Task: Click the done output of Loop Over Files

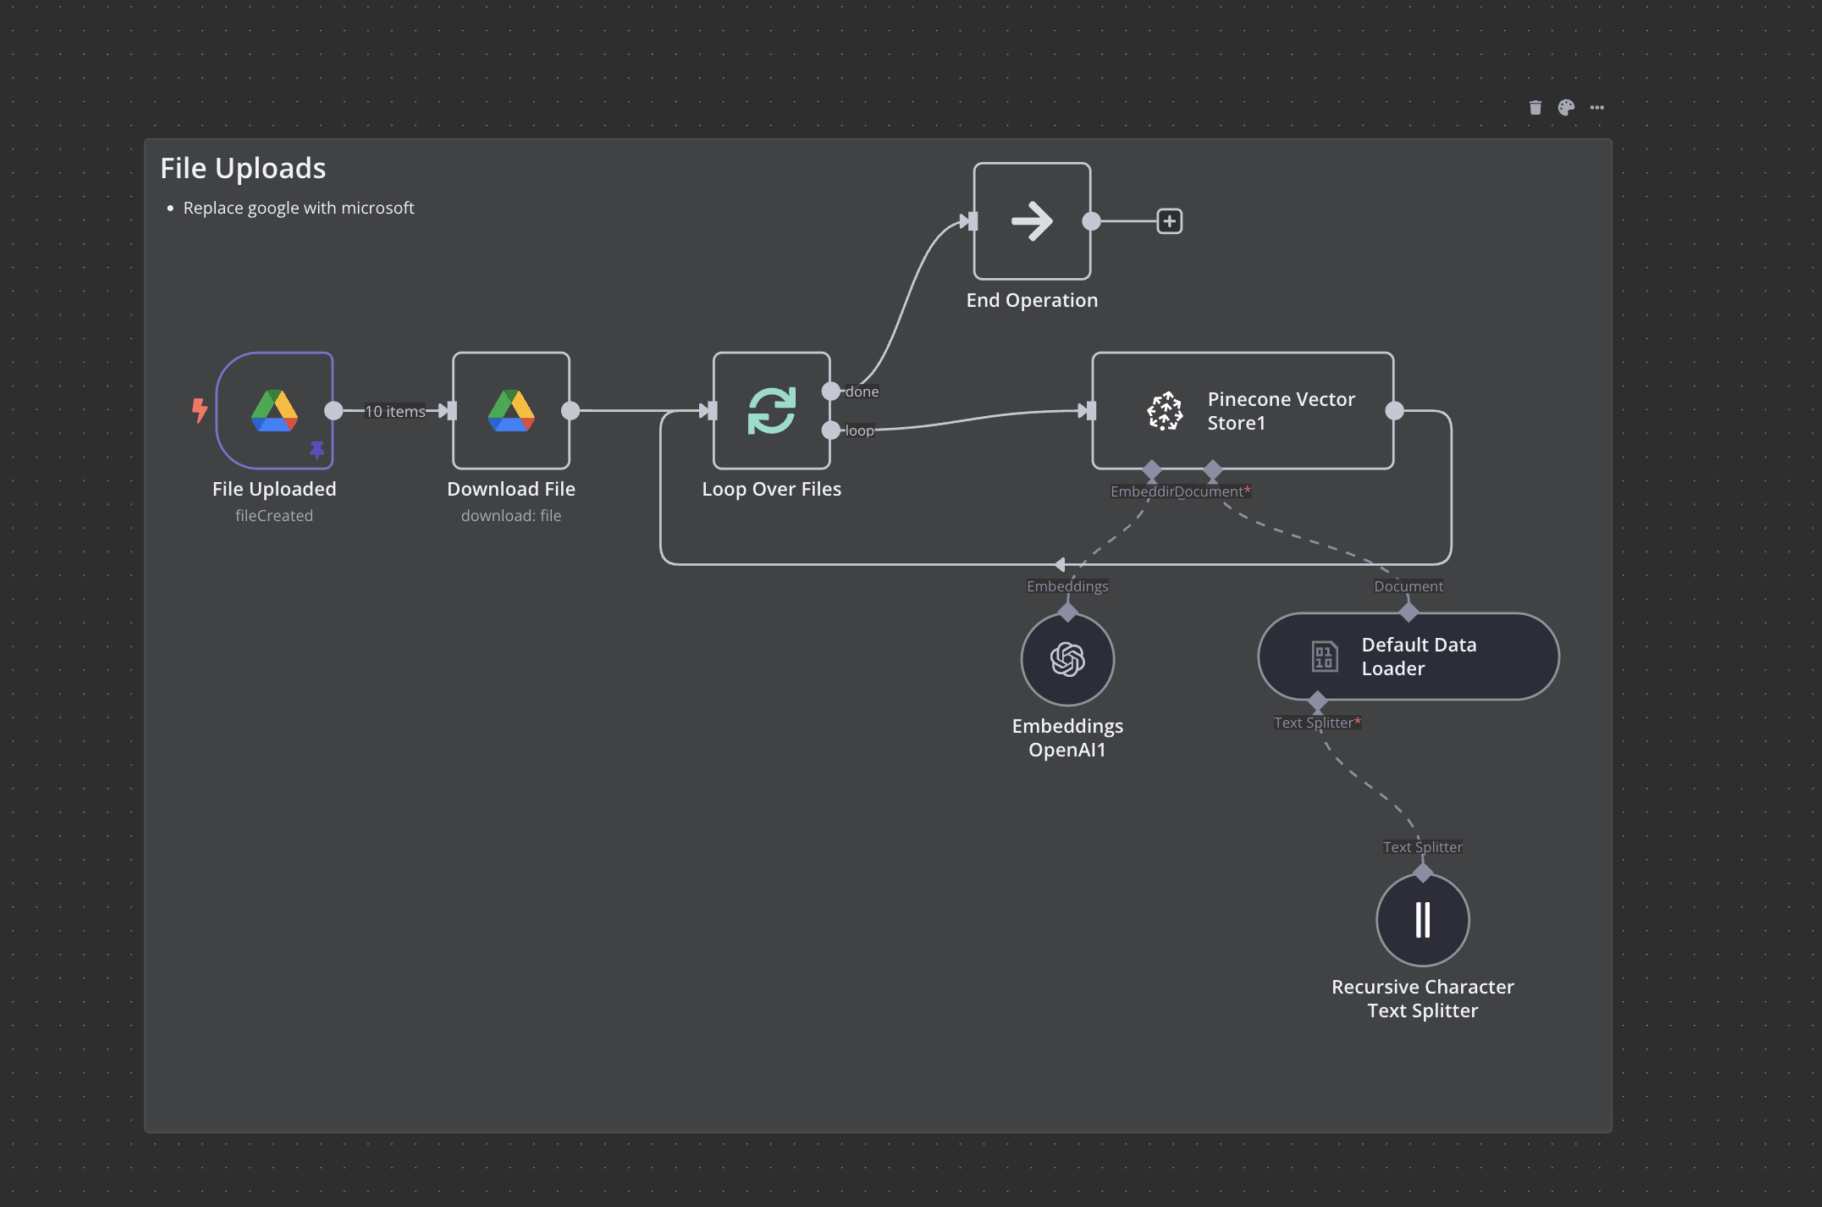Action: click(x=831, y=391)
